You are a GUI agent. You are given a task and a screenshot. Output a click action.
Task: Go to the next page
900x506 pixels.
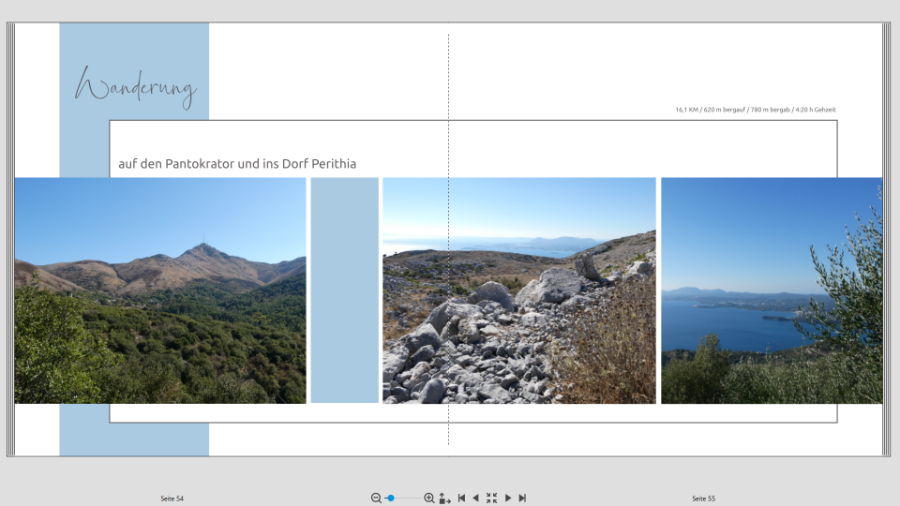pos(508,498)
